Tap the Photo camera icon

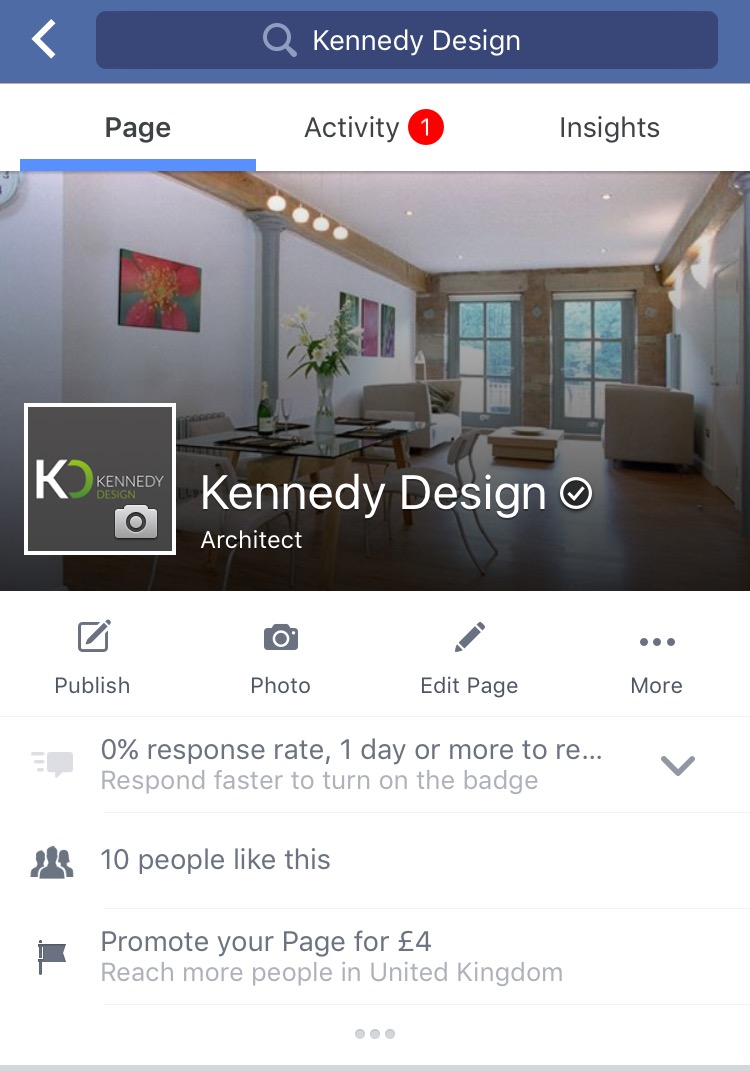tap(281, 637)
